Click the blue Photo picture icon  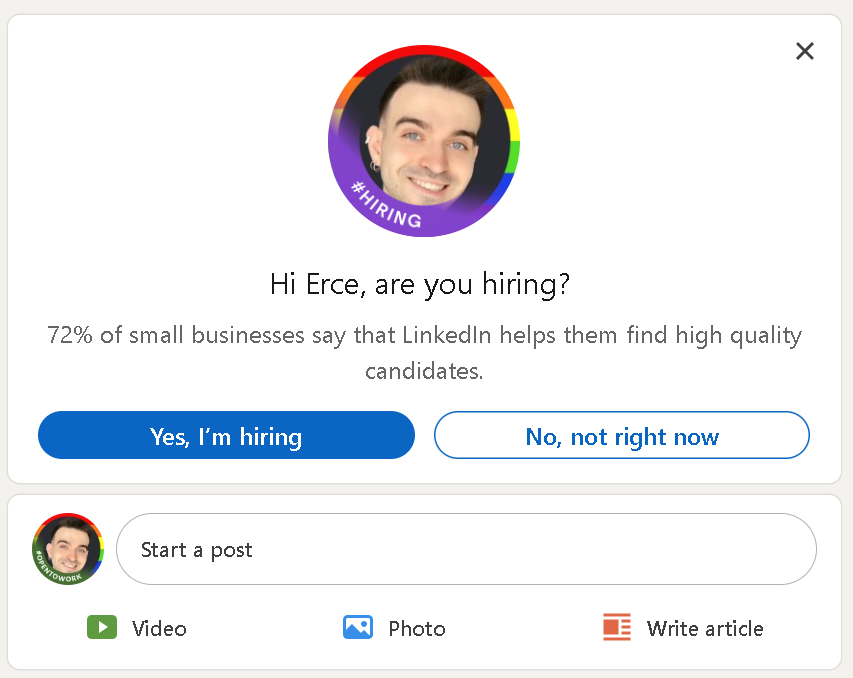click(357, 628)
